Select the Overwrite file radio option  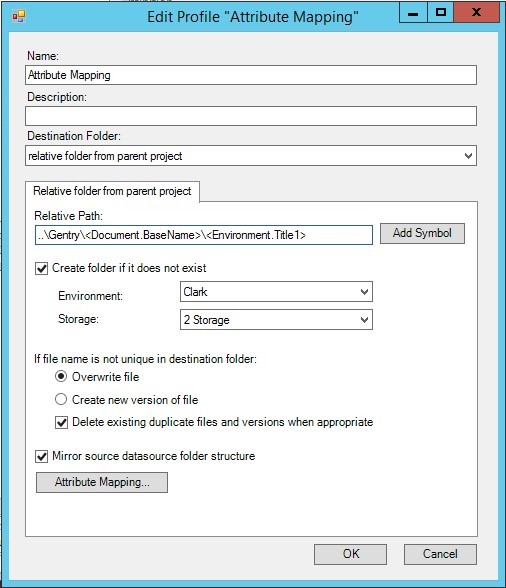click(x=61, y=376)
